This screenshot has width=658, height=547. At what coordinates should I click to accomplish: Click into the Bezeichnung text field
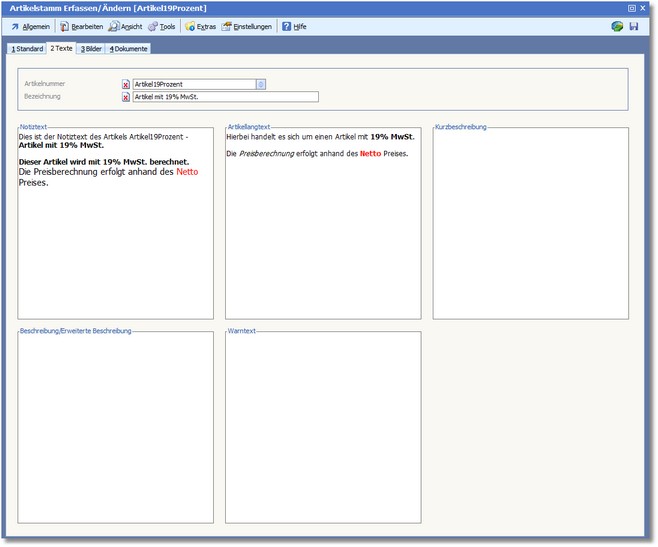225,98
